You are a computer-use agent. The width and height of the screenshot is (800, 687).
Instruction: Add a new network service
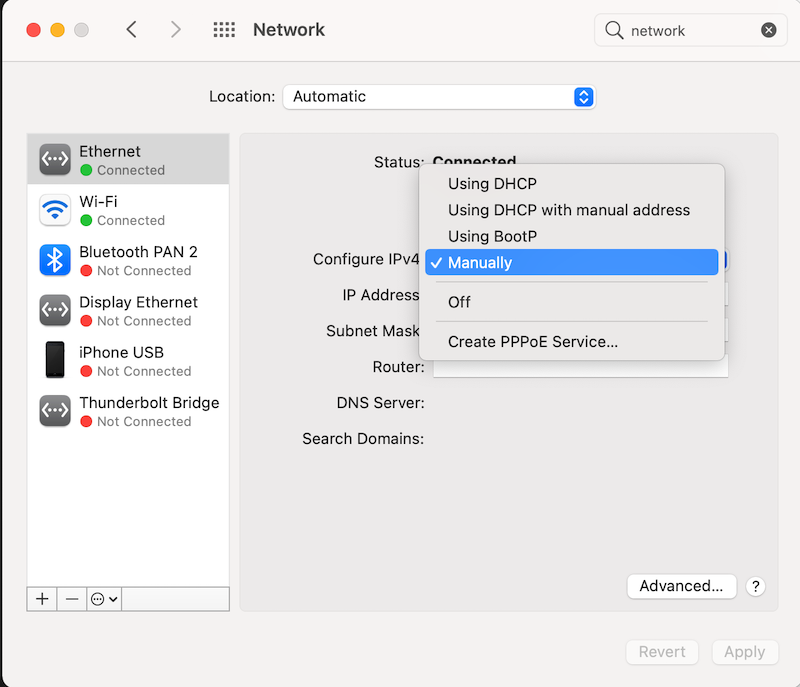click(x=42, y=599)
